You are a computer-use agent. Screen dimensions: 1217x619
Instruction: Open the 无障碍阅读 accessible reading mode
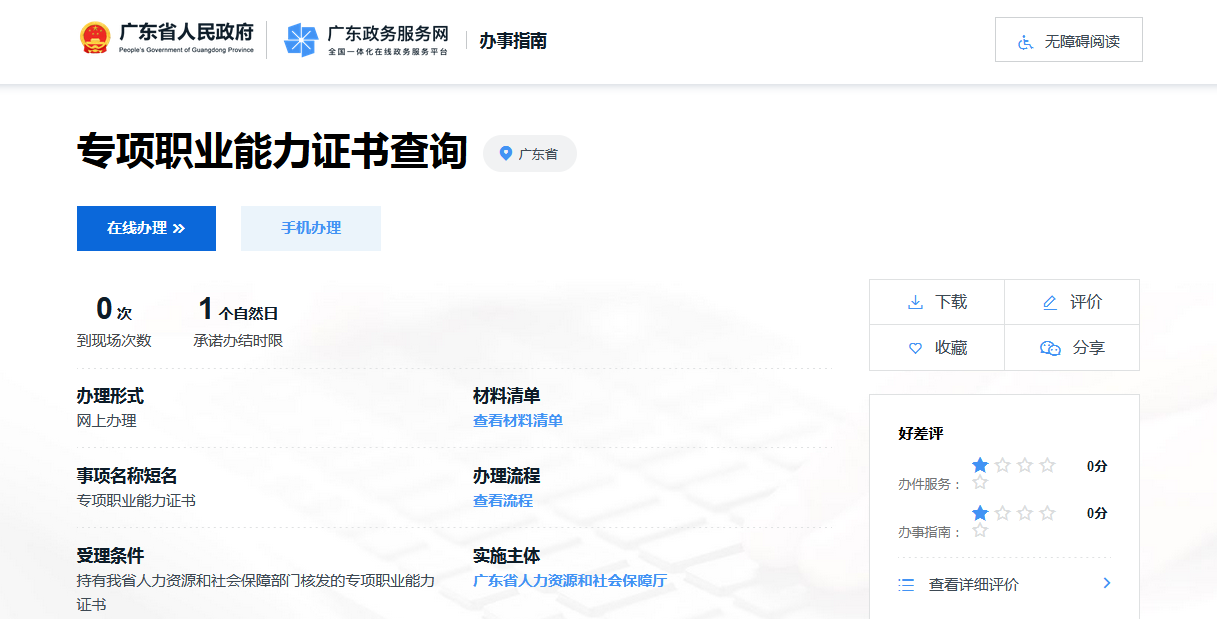1081,41
